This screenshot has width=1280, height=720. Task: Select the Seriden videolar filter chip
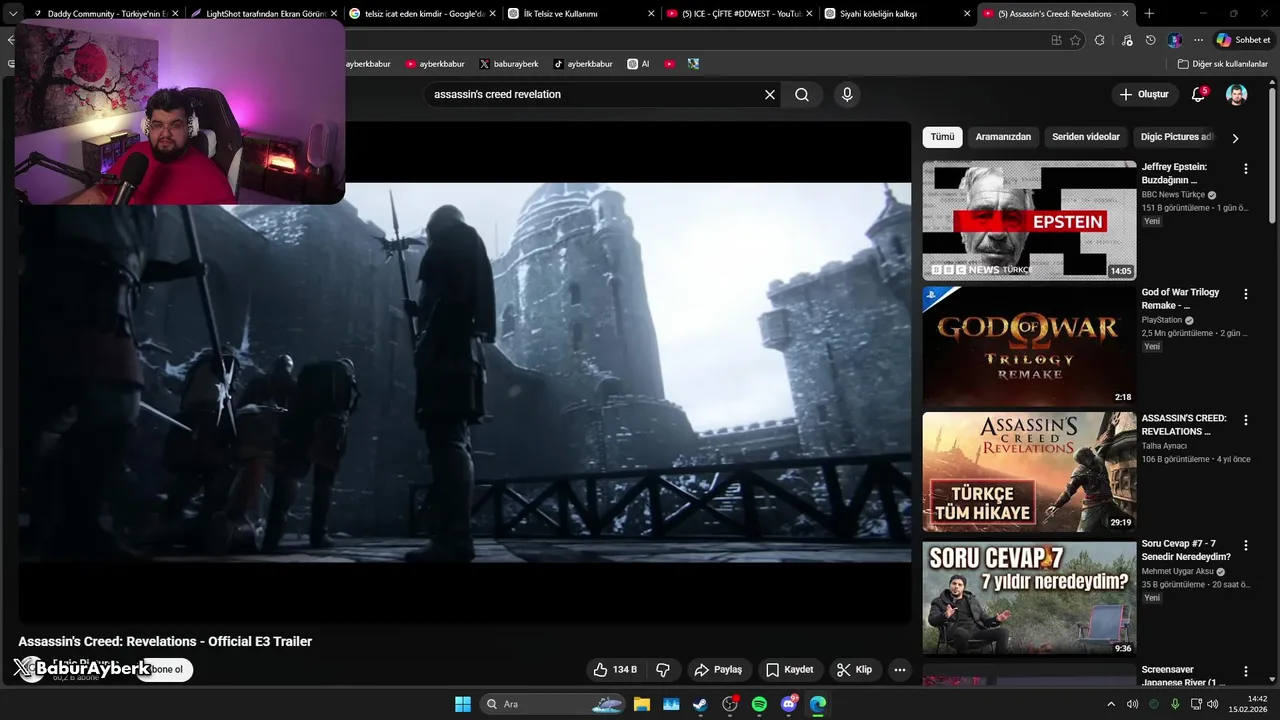(1086, 137)
